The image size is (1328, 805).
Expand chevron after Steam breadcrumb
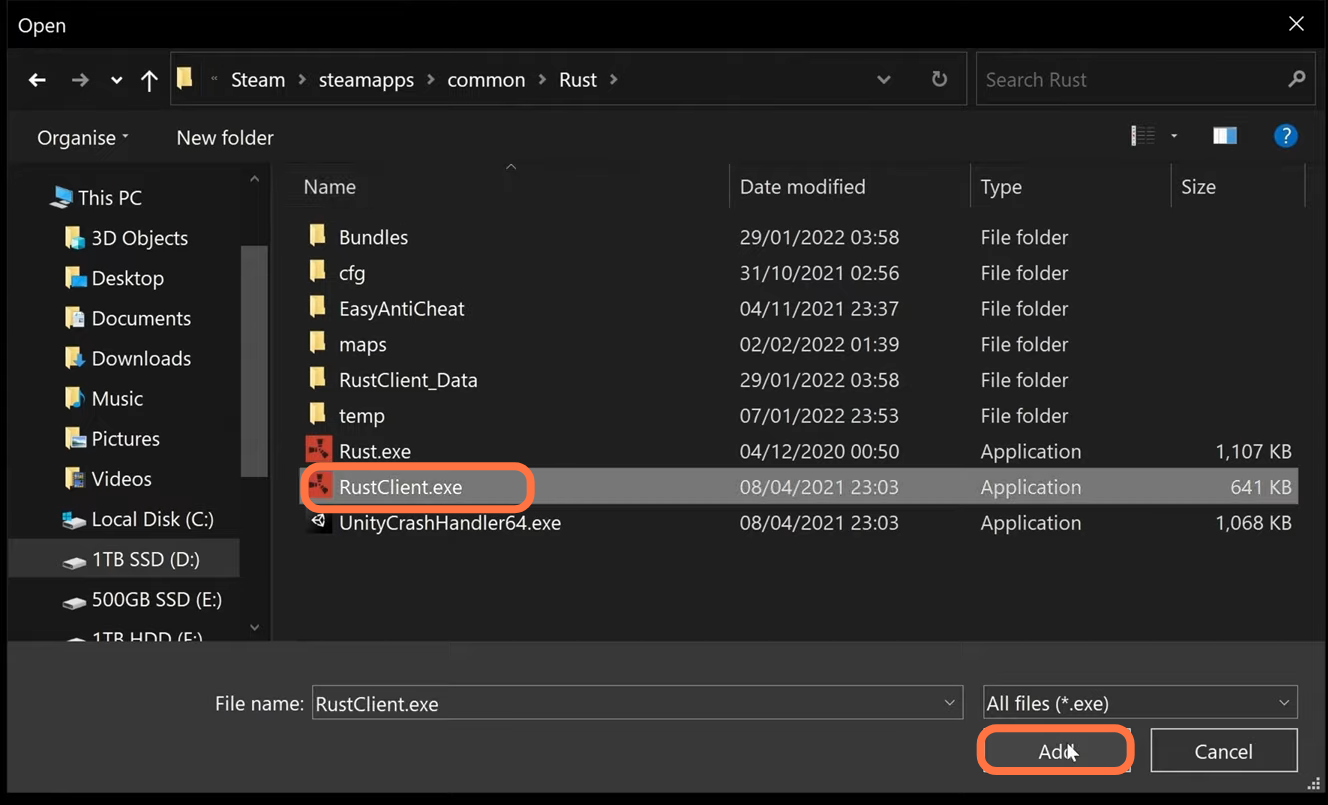[x=302, y=80]
